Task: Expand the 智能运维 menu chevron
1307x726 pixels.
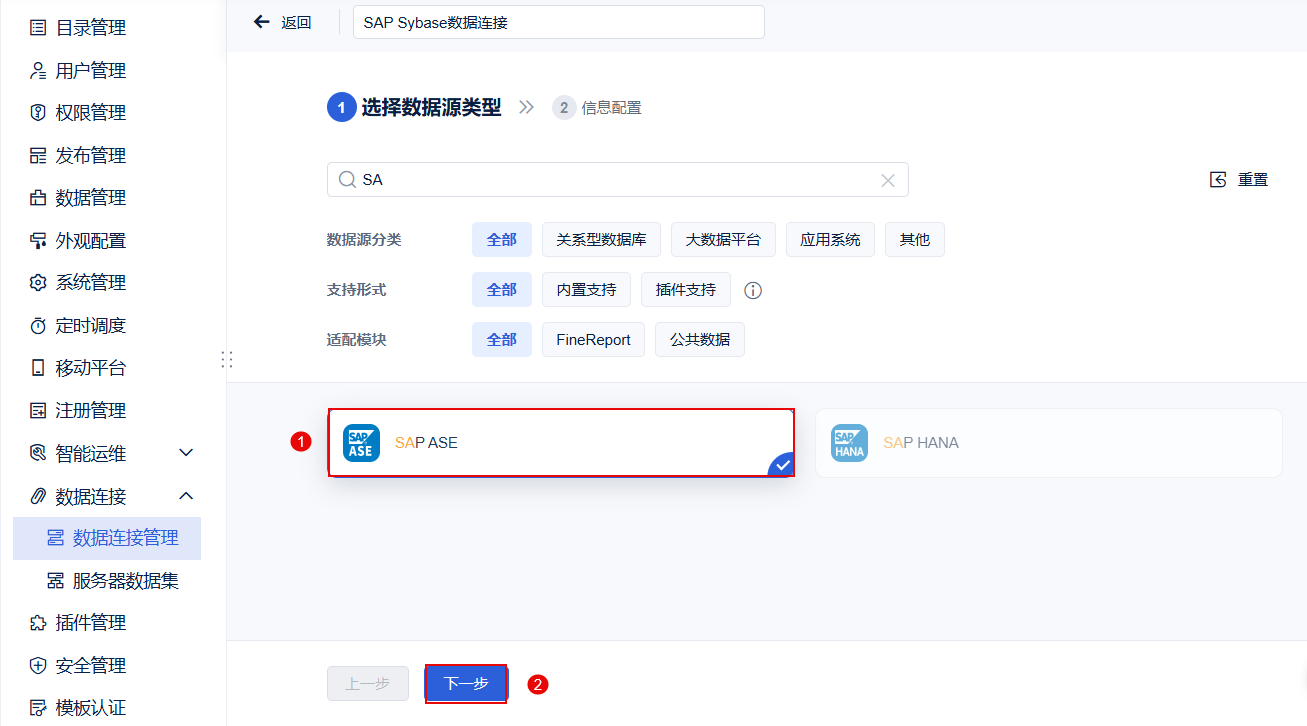Action: click(x=186, y=453)
